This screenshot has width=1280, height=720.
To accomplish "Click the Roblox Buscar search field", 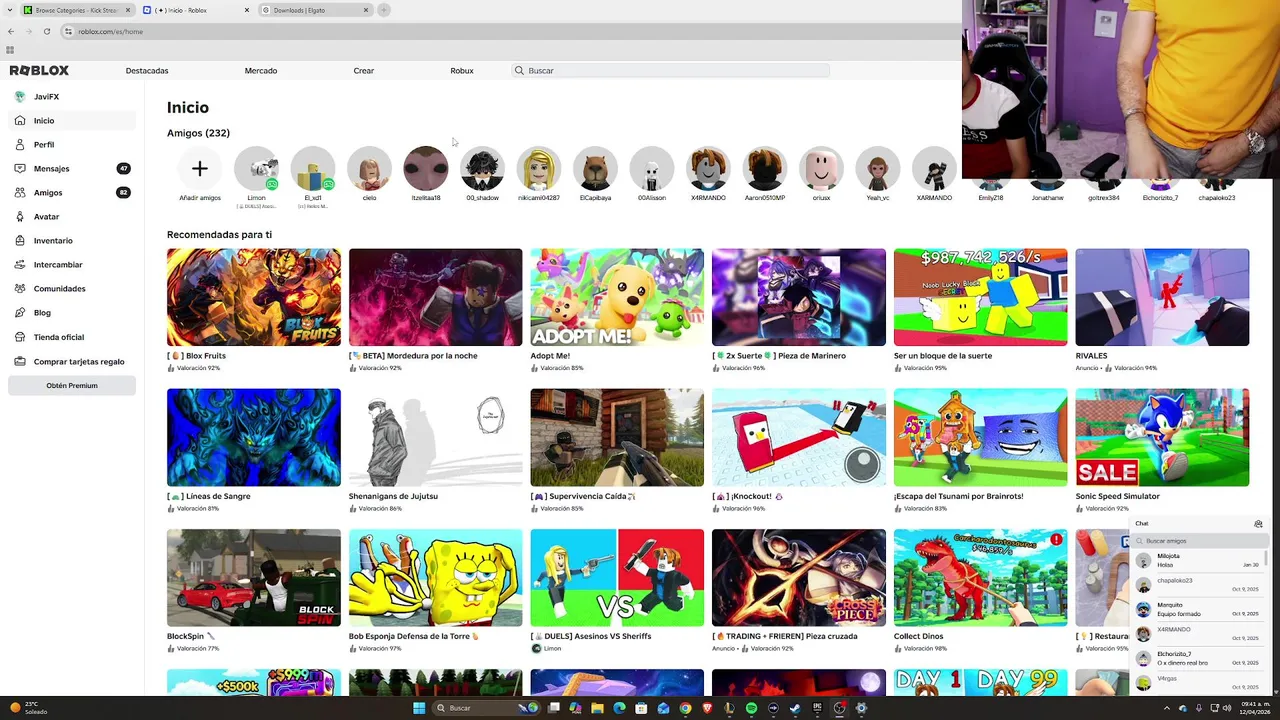I will [x=670, y=71].
